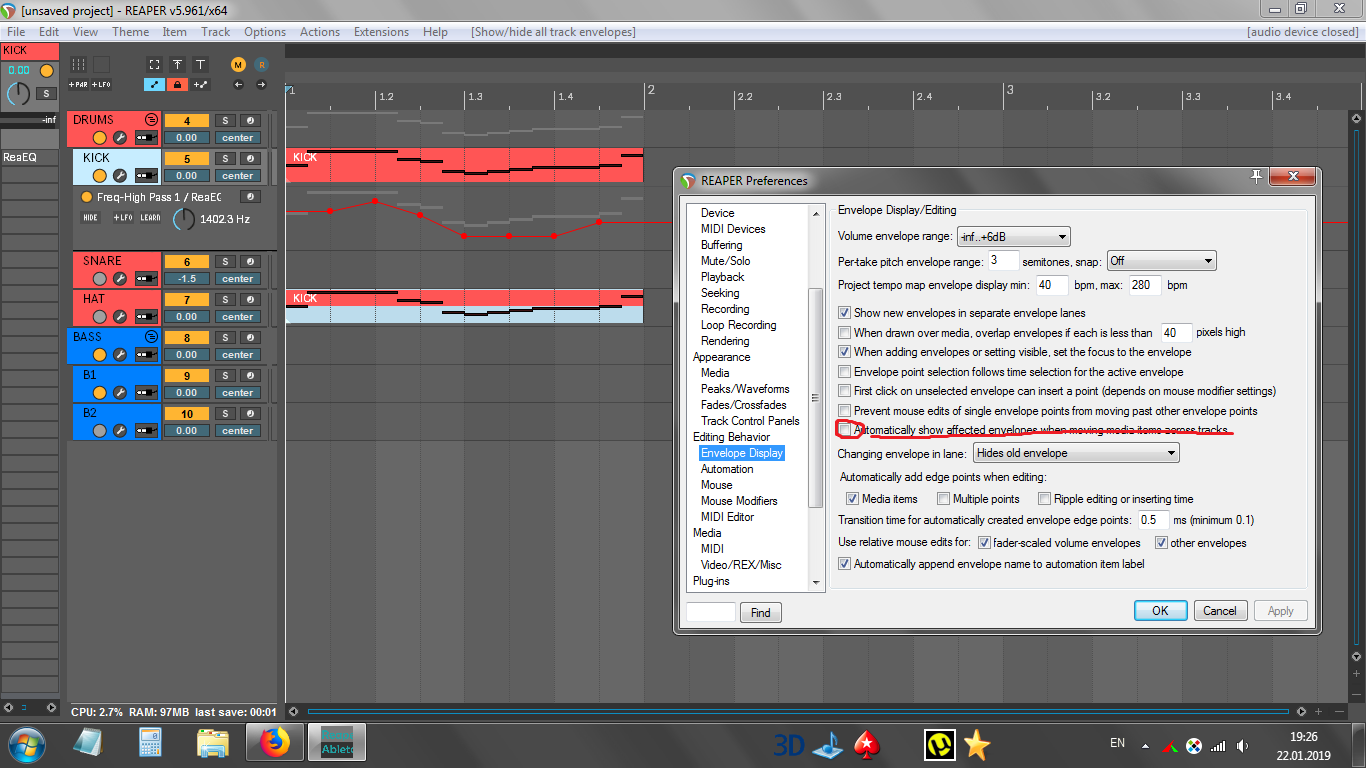Image resolution: width=1366 pixels, height=768 pixels.
Task: Adjust the Freq-High Pass 1402.3 Hz knob
Action: pos(184,219)
